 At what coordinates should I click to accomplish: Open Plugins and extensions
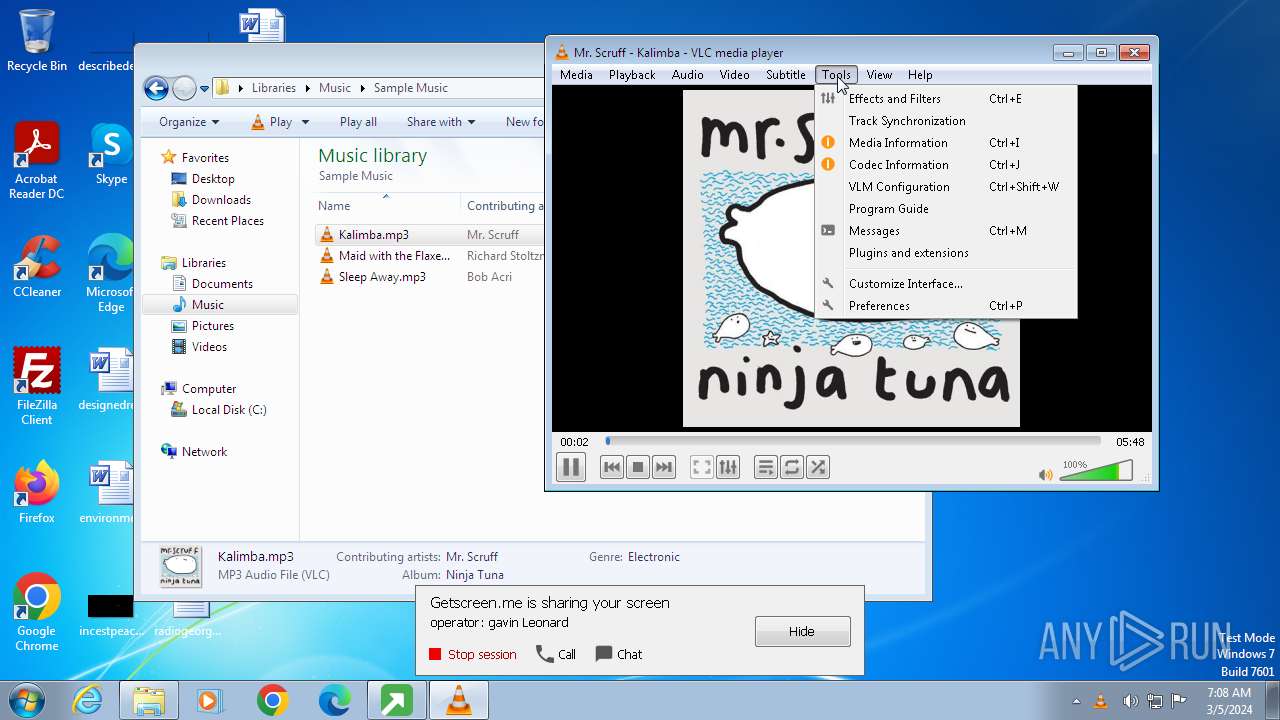pyautogui.click(x=946, y=253)
